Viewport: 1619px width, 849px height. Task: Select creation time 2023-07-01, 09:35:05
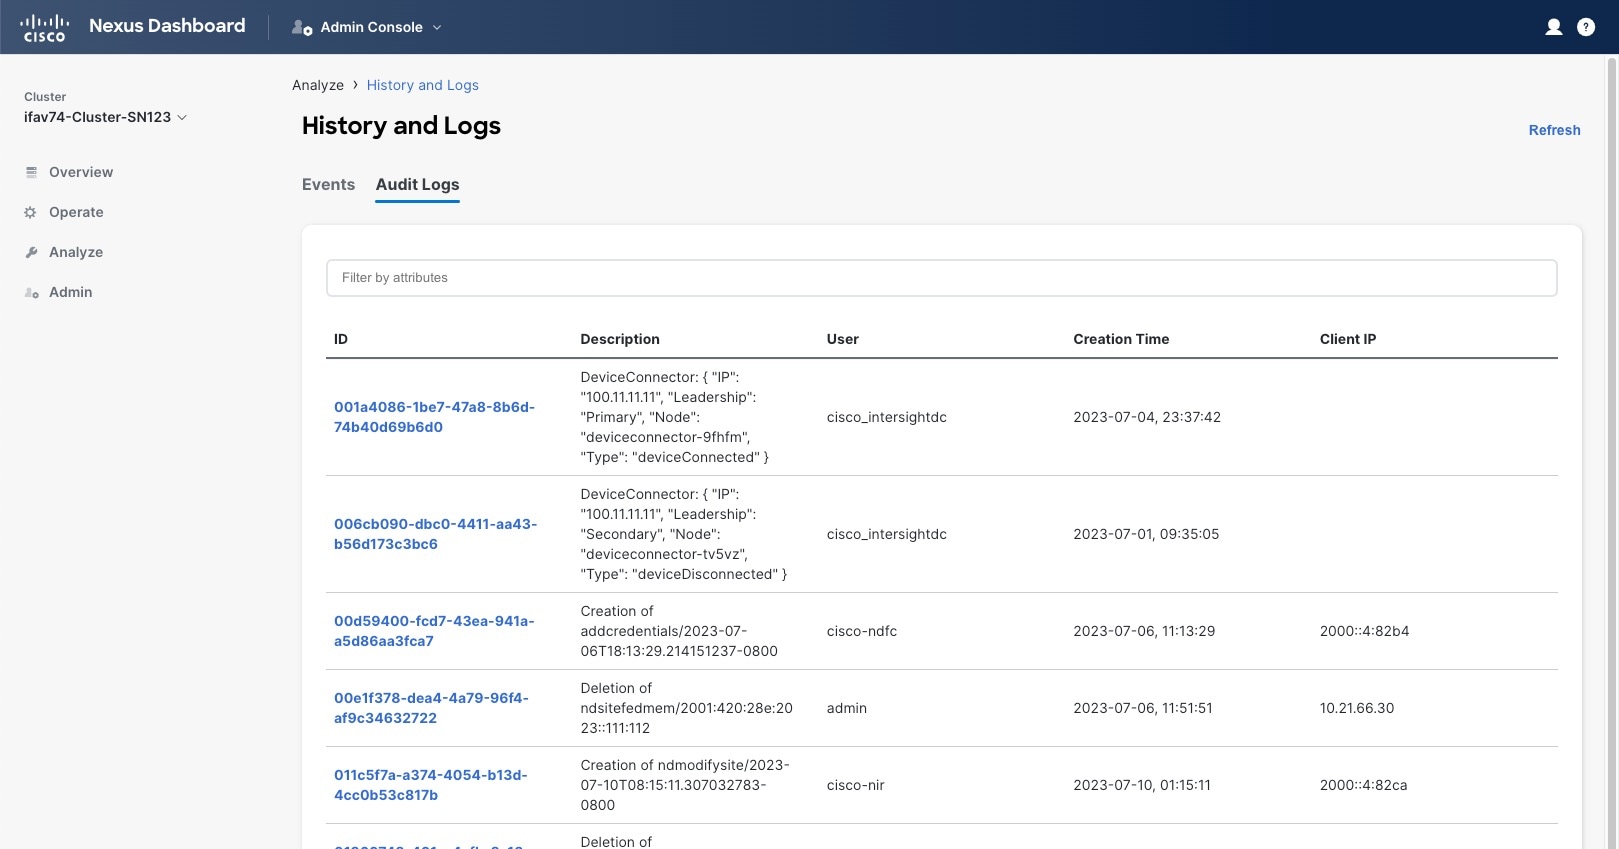tap(1146, 534)
